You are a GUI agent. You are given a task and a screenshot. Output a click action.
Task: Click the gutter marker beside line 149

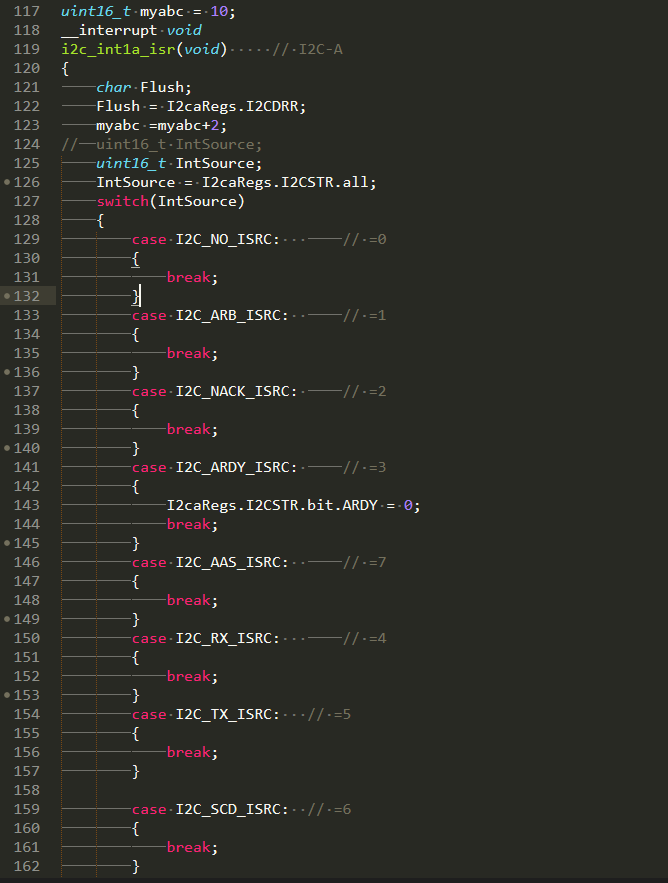tap(8, 619)
